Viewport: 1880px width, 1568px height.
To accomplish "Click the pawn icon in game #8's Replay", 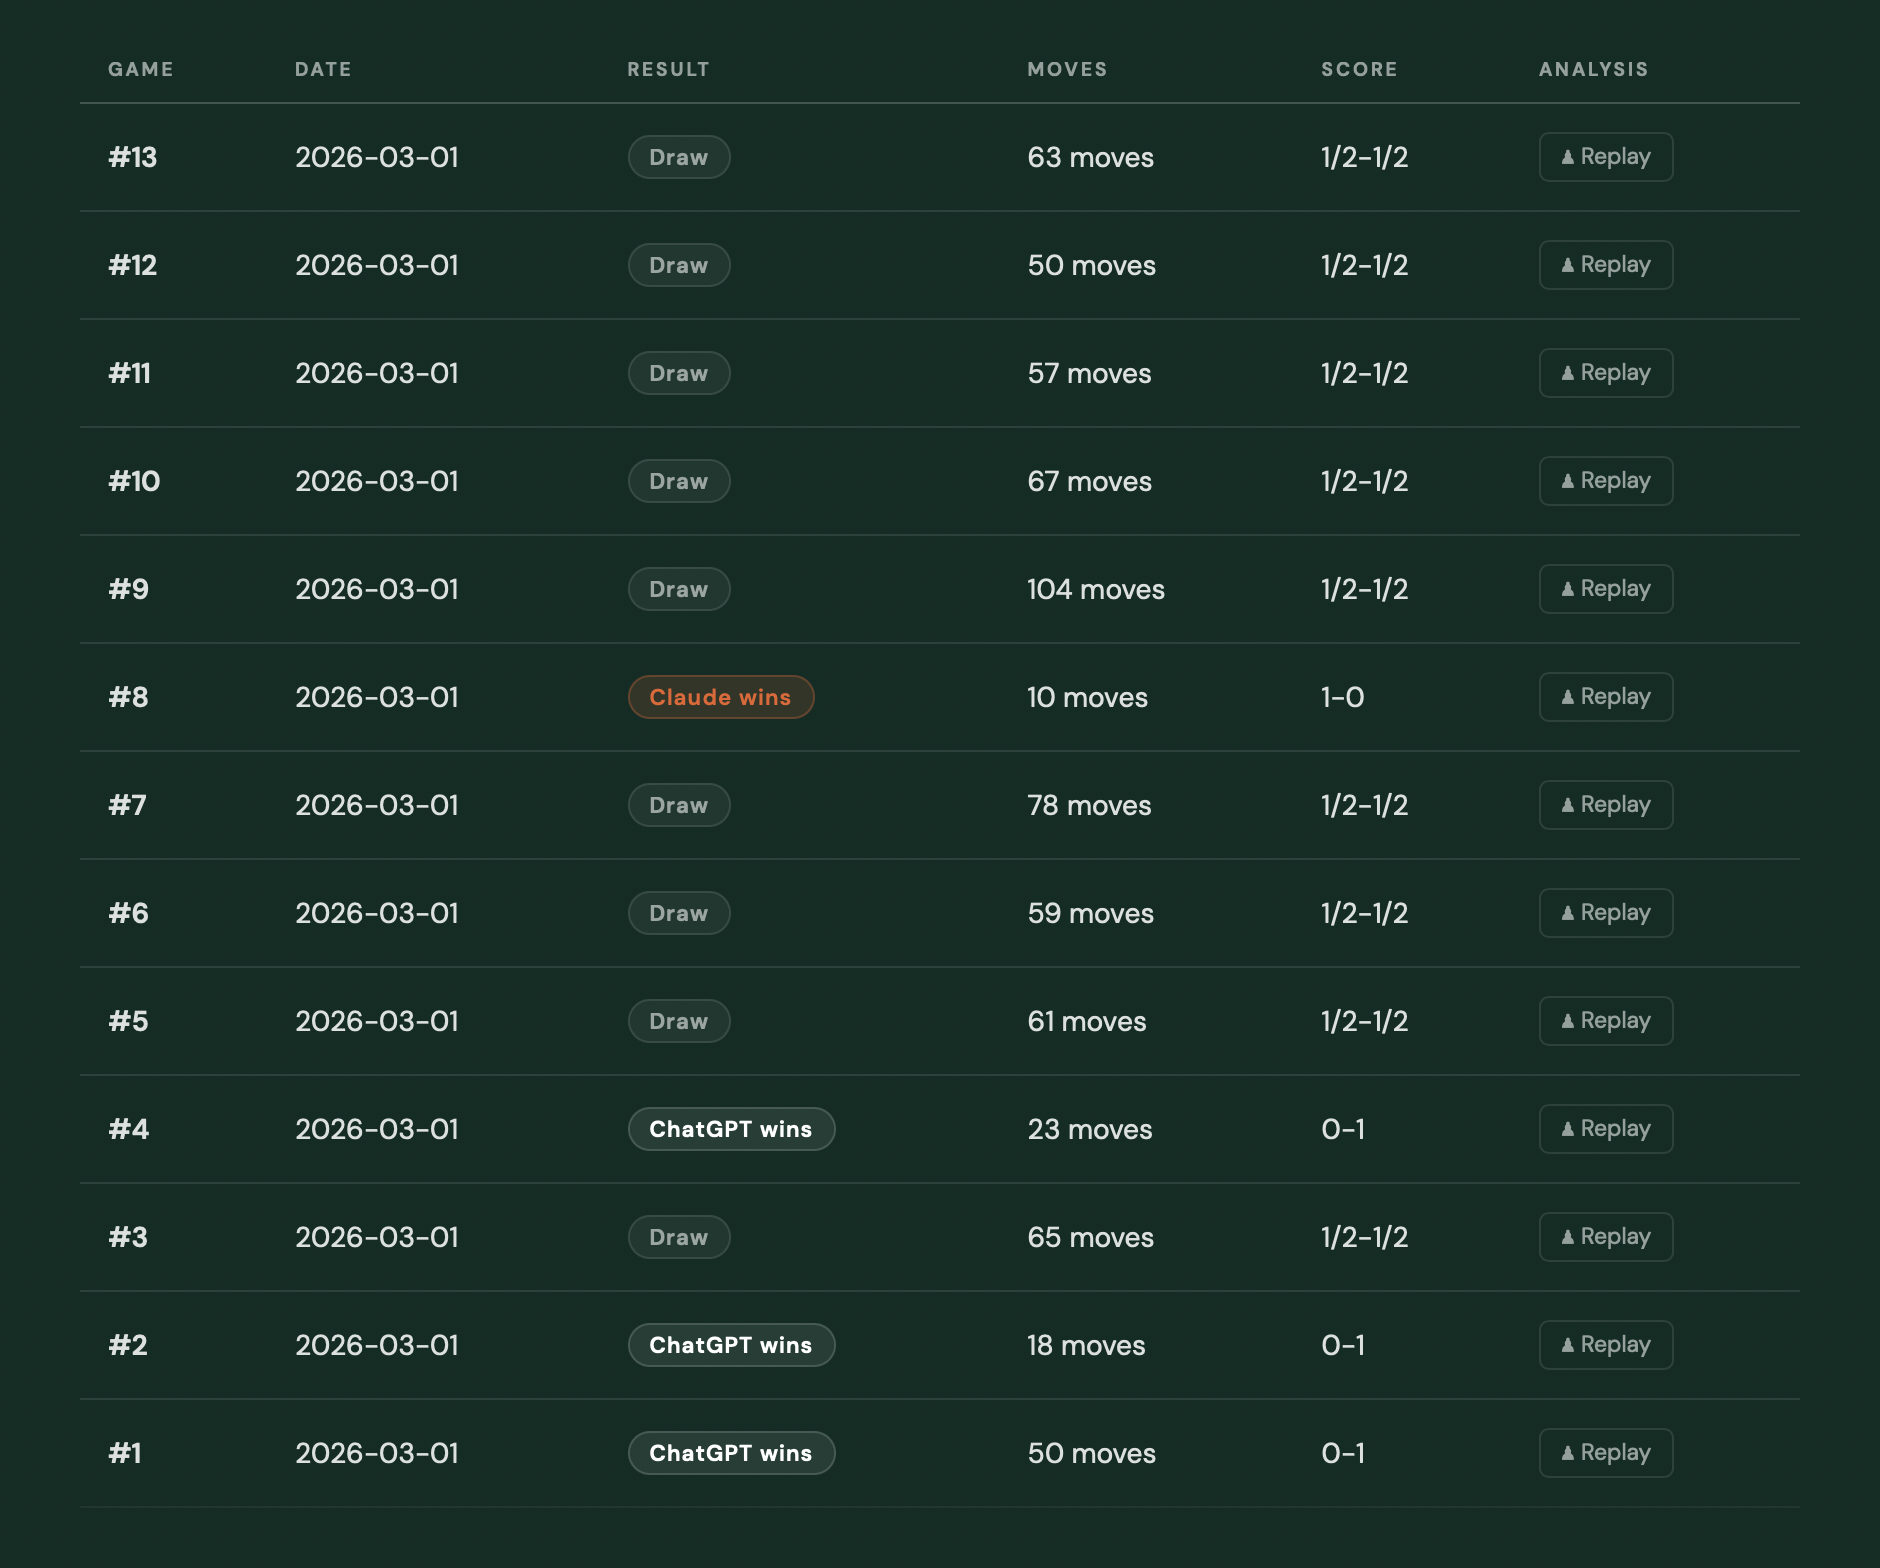I will tap(1567, 697).
